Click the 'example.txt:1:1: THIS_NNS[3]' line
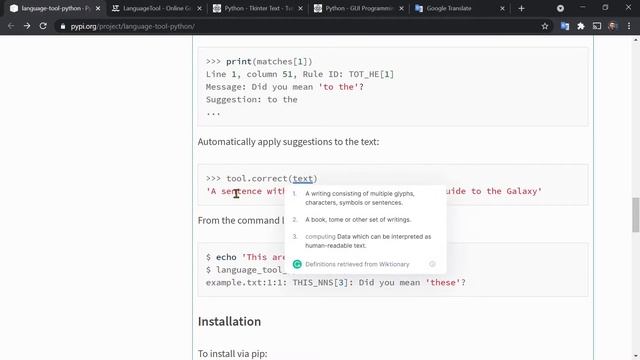The height and width of the screenshot is (360, 640). pyautogui.click(x=336, y=282)
